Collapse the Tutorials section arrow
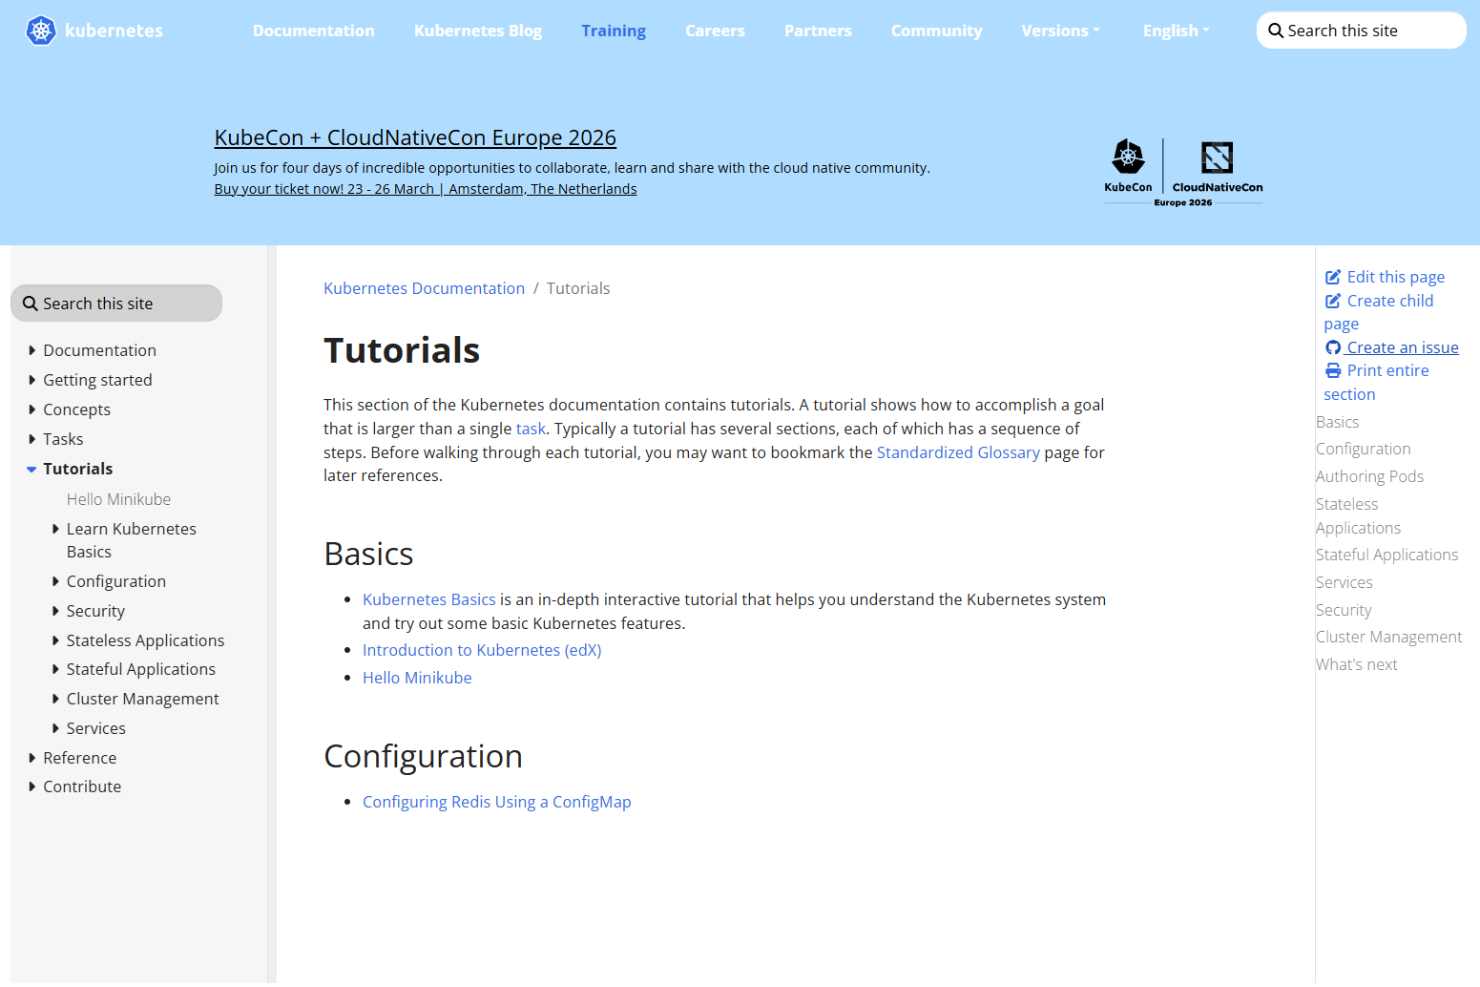The width and height of the screenshot is (1480, 987). coord(32,469)
